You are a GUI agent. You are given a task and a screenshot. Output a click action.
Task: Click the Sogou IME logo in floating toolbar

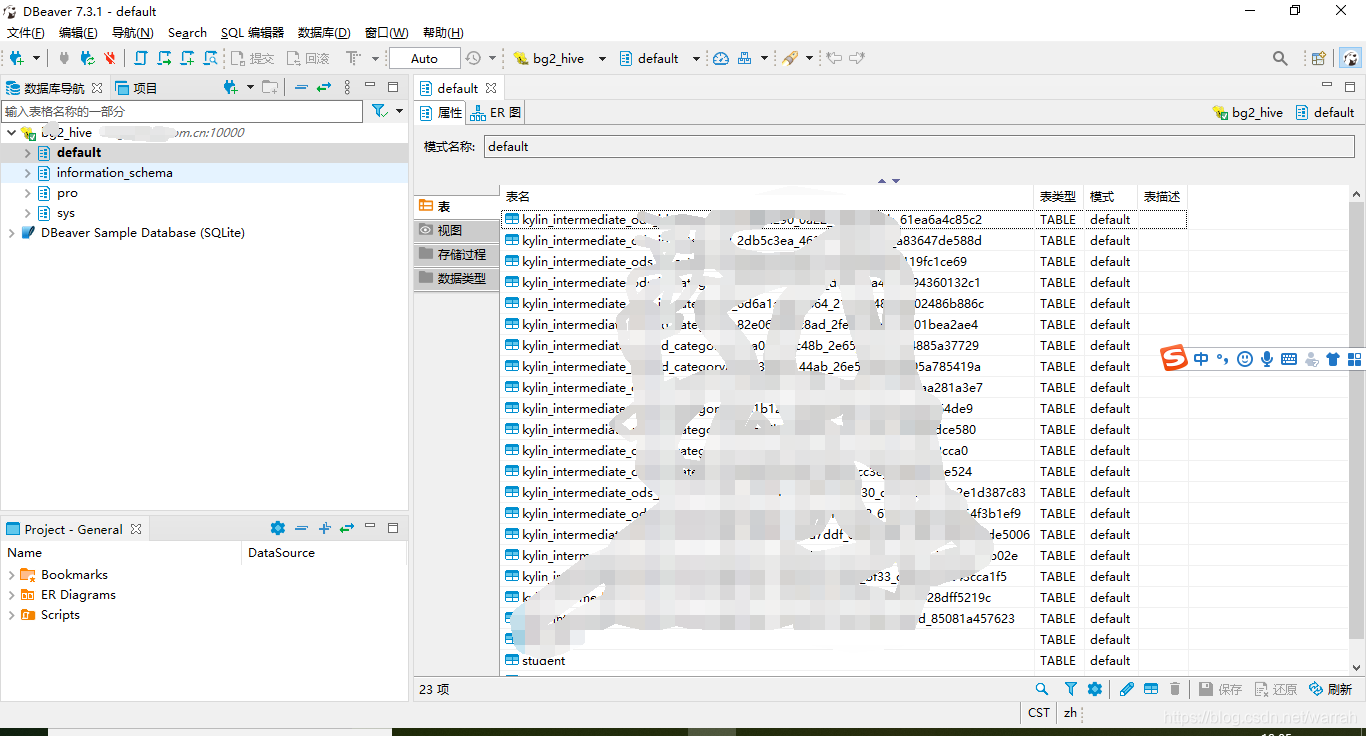pyautogui.click(x=1174, y=358)
